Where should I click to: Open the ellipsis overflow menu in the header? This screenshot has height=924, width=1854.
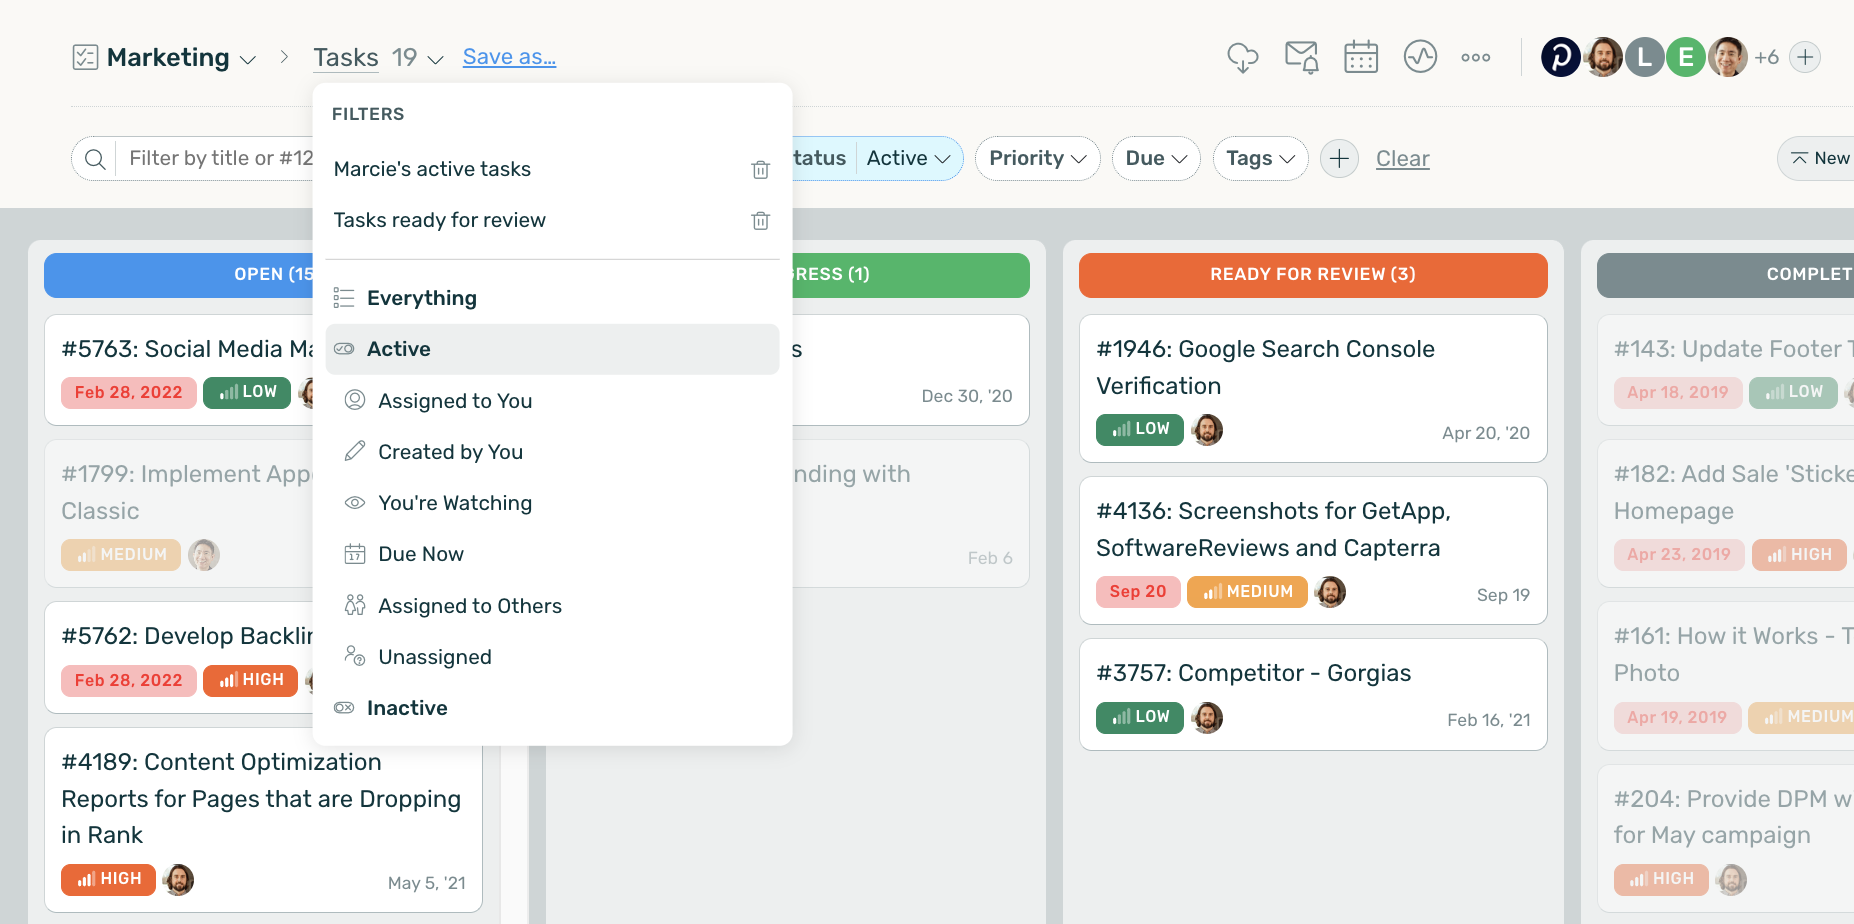[x=1476, y=58]
